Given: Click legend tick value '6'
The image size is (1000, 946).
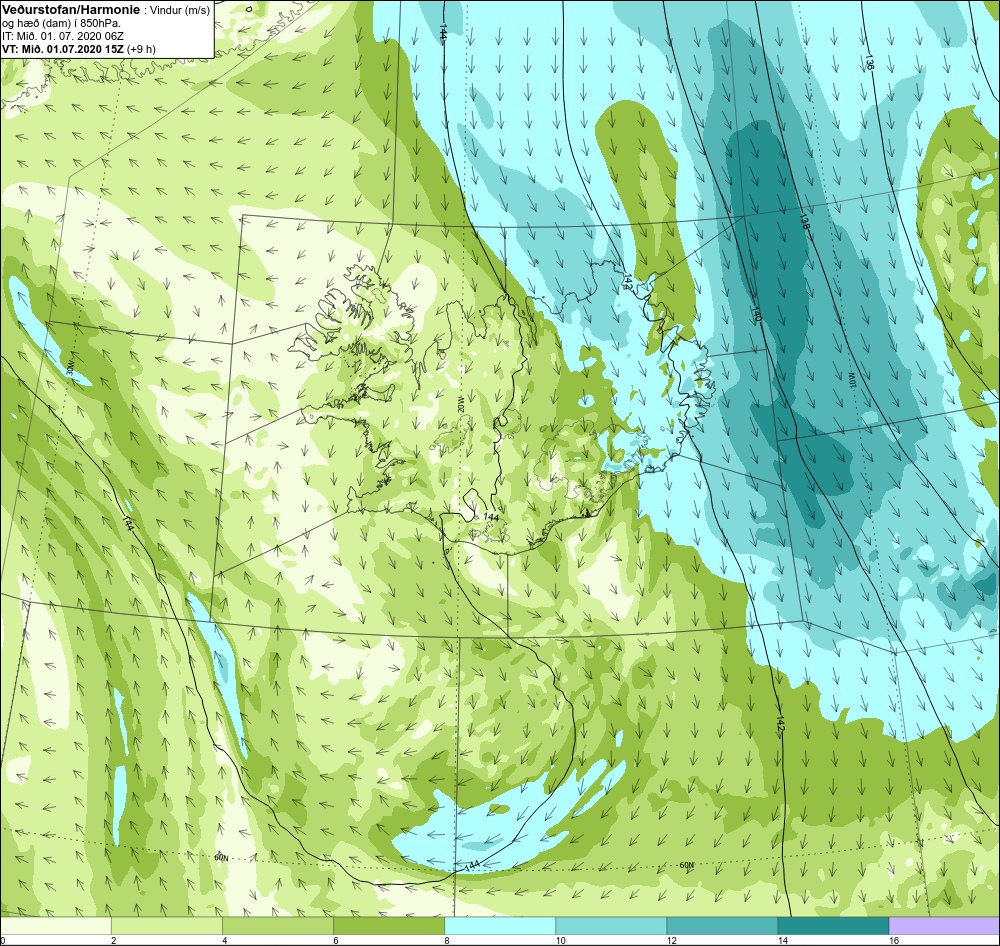Looking at the screenshot, I should [x=335, y=940].
